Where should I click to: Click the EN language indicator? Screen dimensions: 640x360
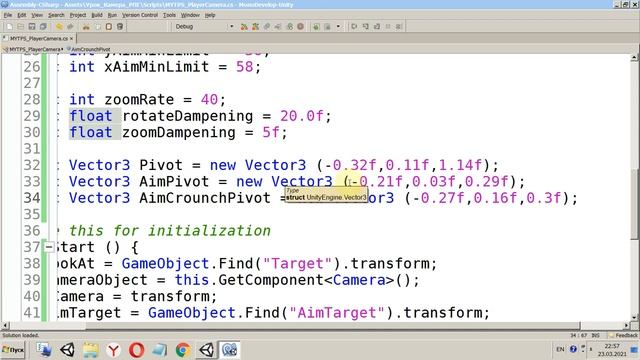(x=560, y=349)
